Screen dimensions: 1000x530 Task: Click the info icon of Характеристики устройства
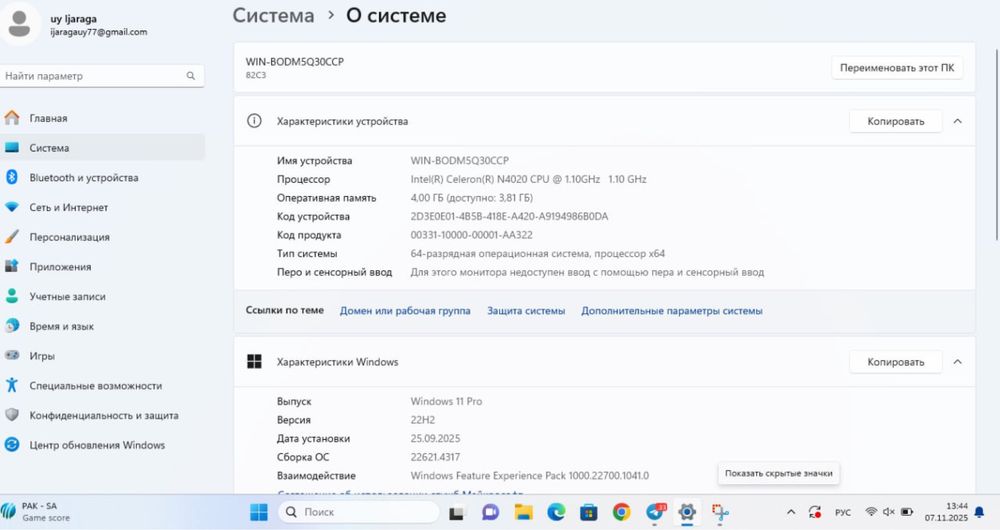(x=254, y=121)
